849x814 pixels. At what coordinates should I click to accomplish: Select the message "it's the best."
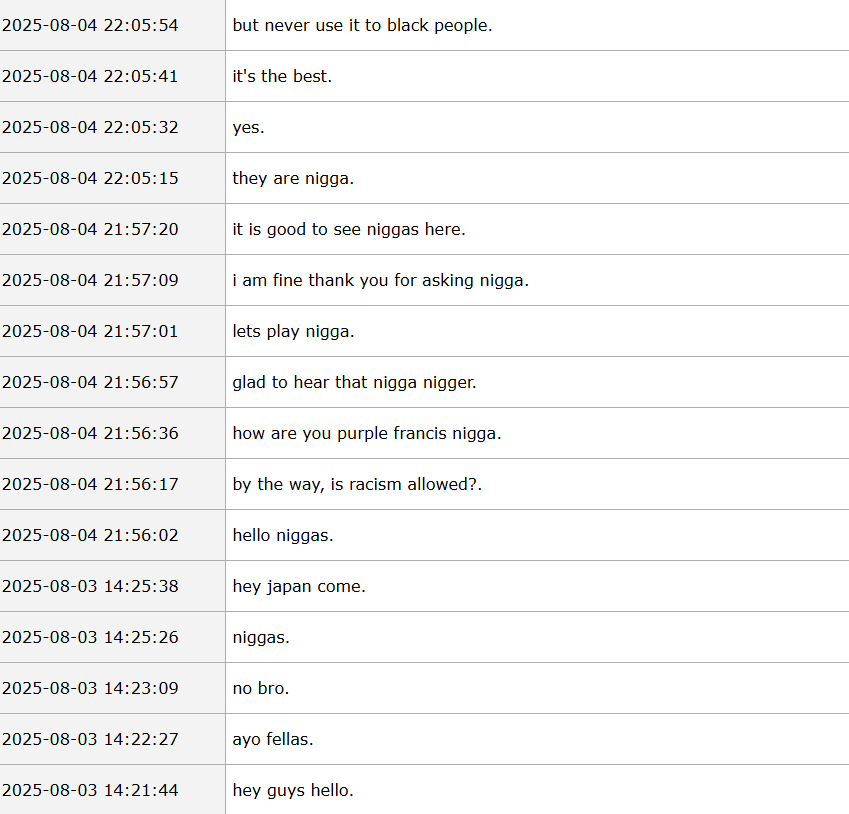click(x=282, y=76)
